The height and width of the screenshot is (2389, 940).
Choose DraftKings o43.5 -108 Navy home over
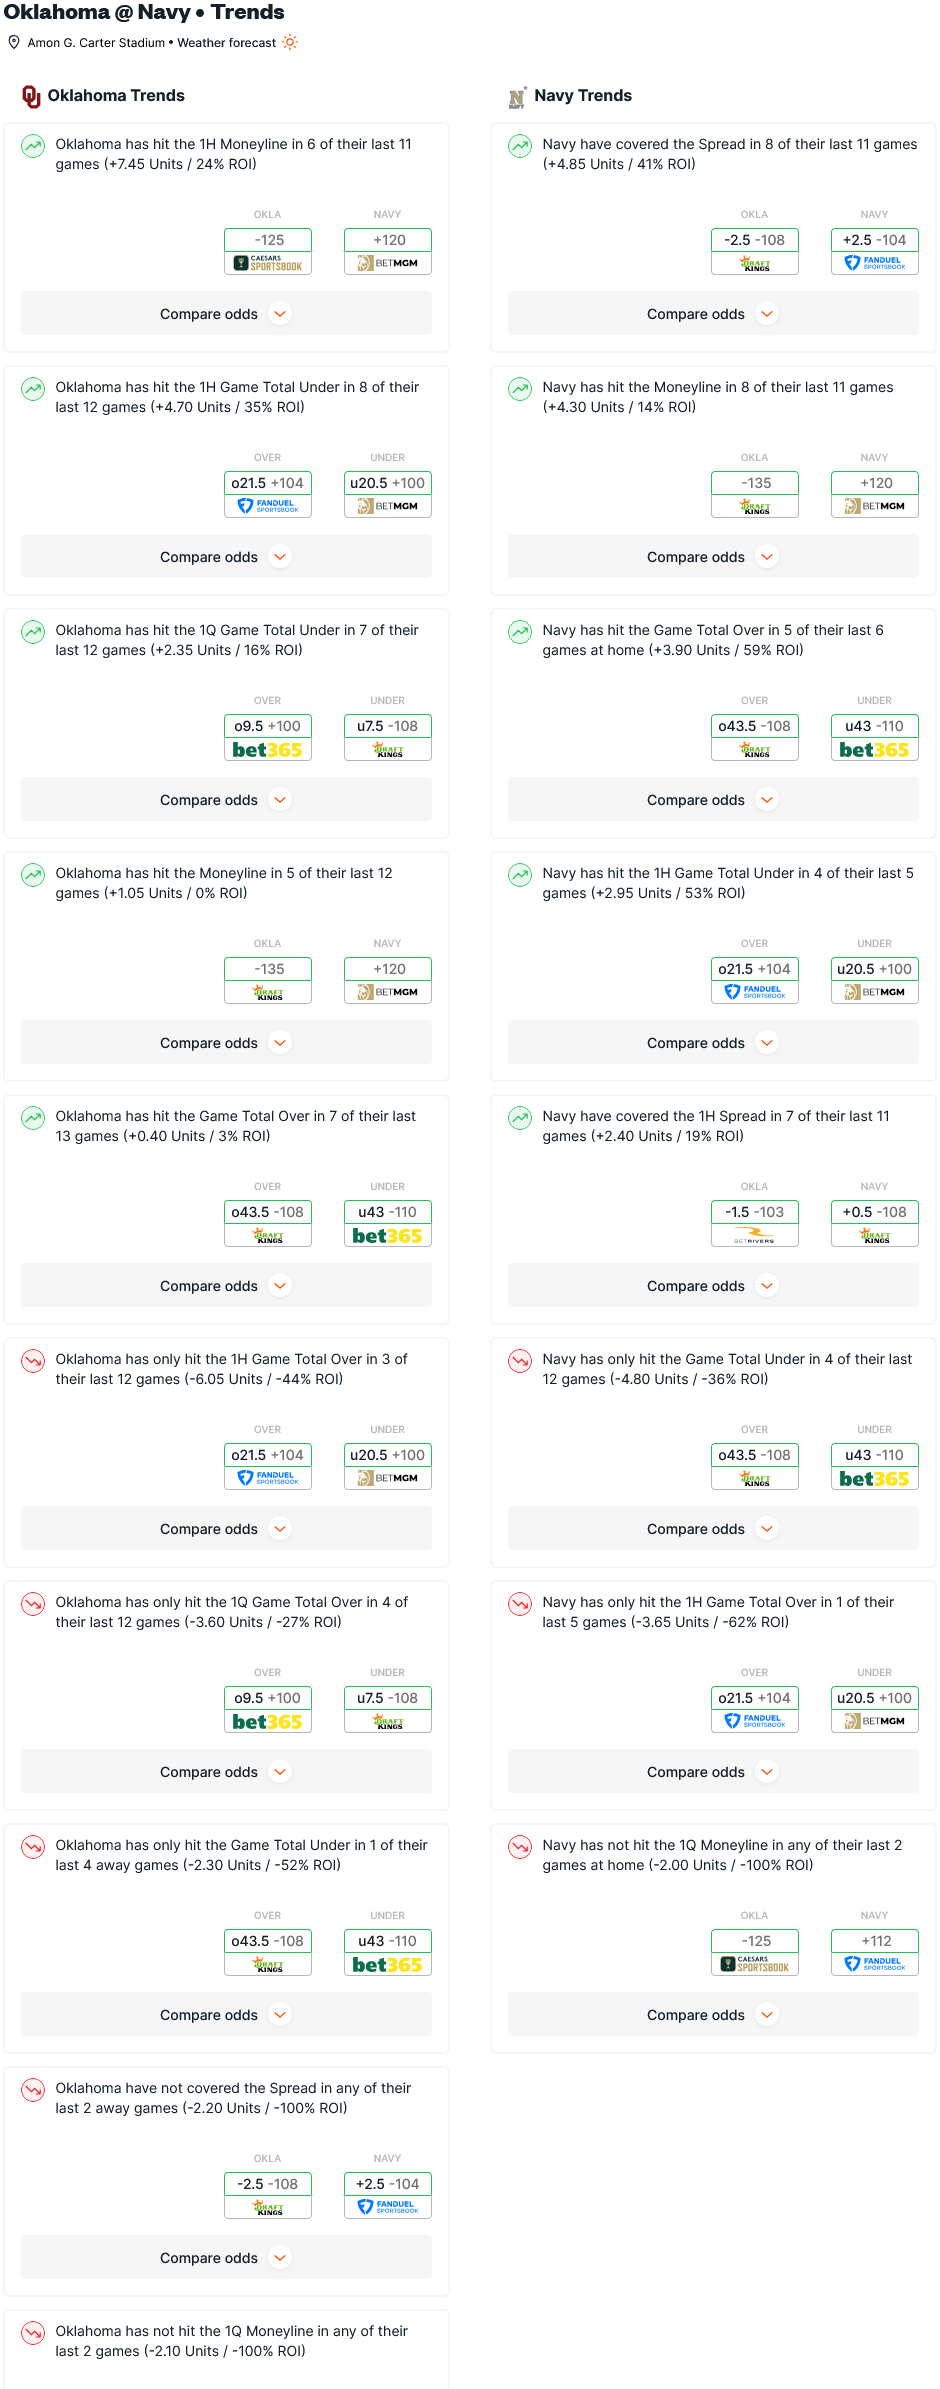755,737
